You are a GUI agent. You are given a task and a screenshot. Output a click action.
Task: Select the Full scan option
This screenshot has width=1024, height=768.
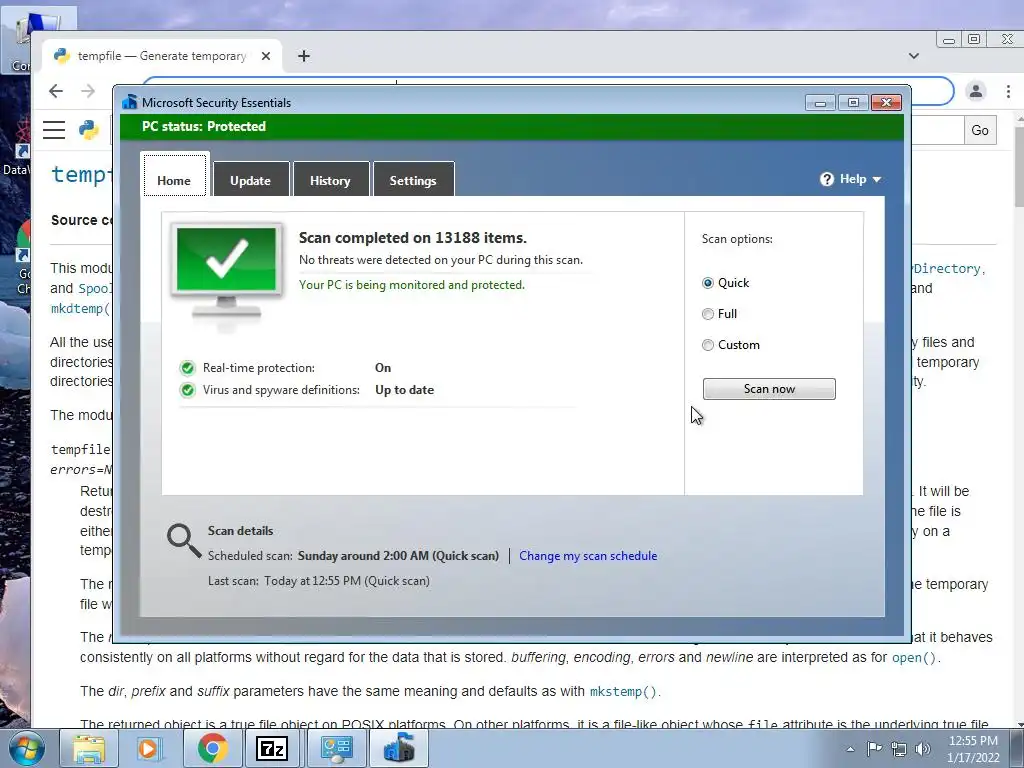click(708, 314)
